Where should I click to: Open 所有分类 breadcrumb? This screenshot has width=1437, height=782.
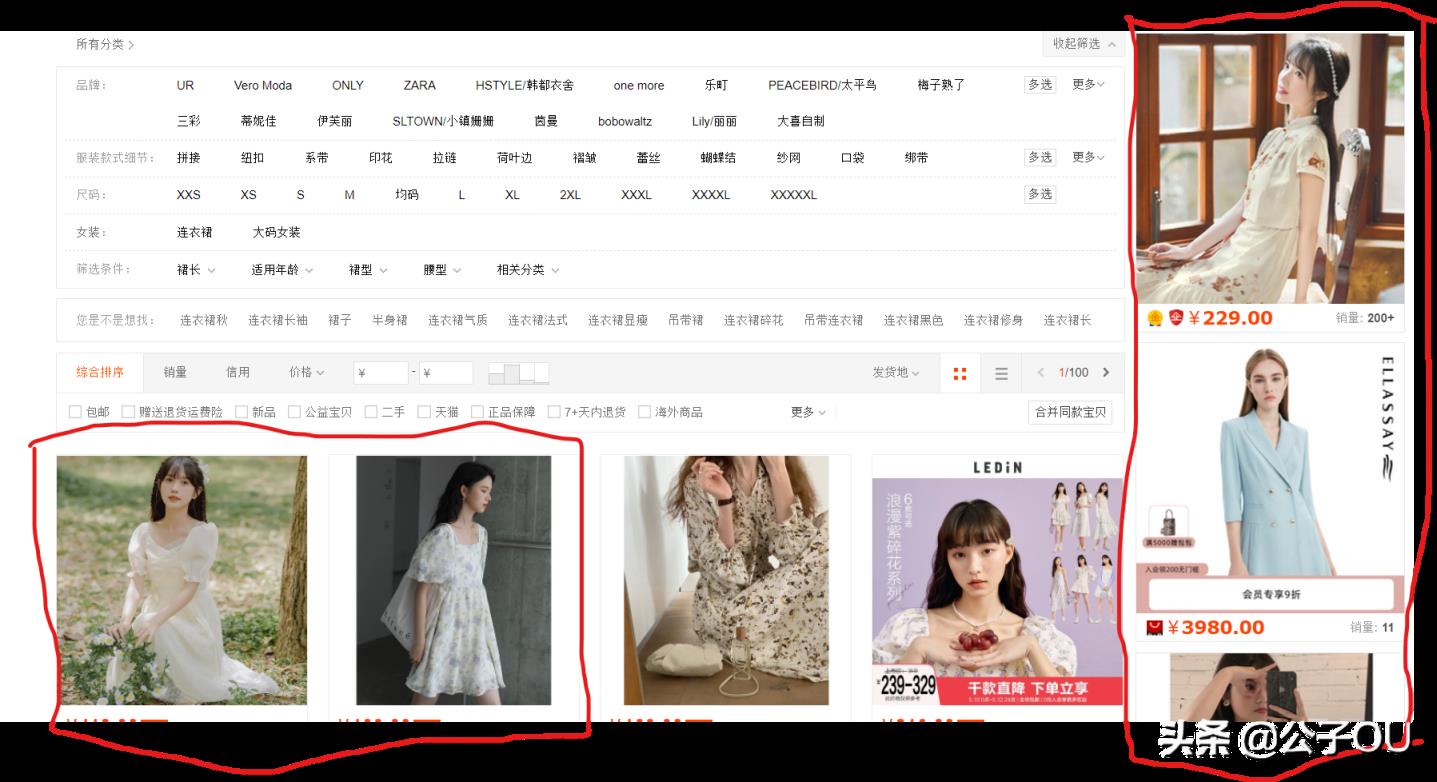click(x=105, y=44)
